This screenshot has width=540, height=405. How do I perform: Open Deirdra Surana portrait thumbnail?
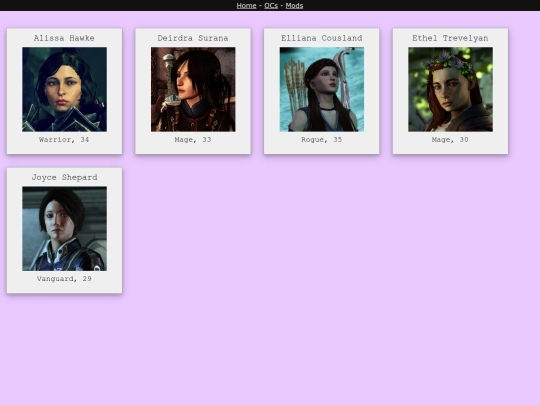click(193, 90)
